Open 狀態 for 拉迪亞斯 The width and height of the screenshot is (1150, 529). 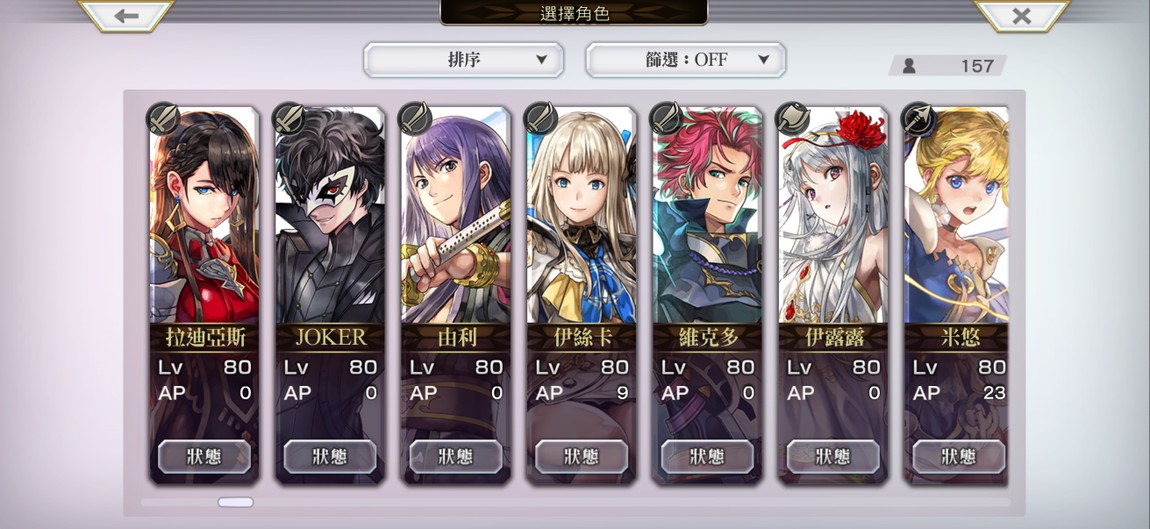205,456
